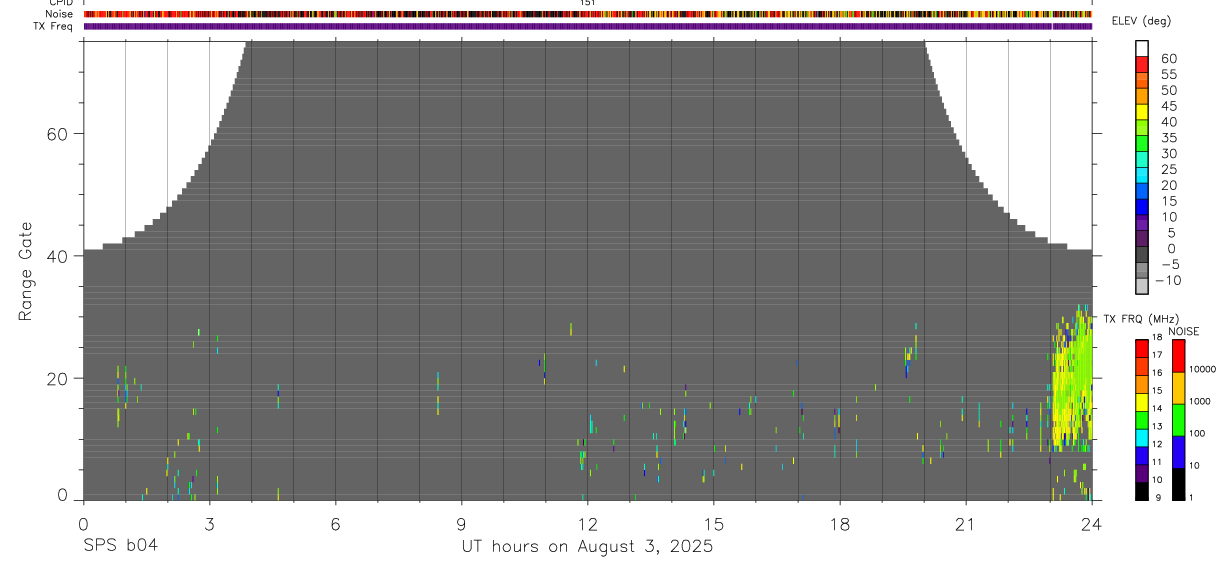
Task: Click the '17' label on the TX FRQ colorbar
Action: pyautogui.click(x=1159, y=355)
